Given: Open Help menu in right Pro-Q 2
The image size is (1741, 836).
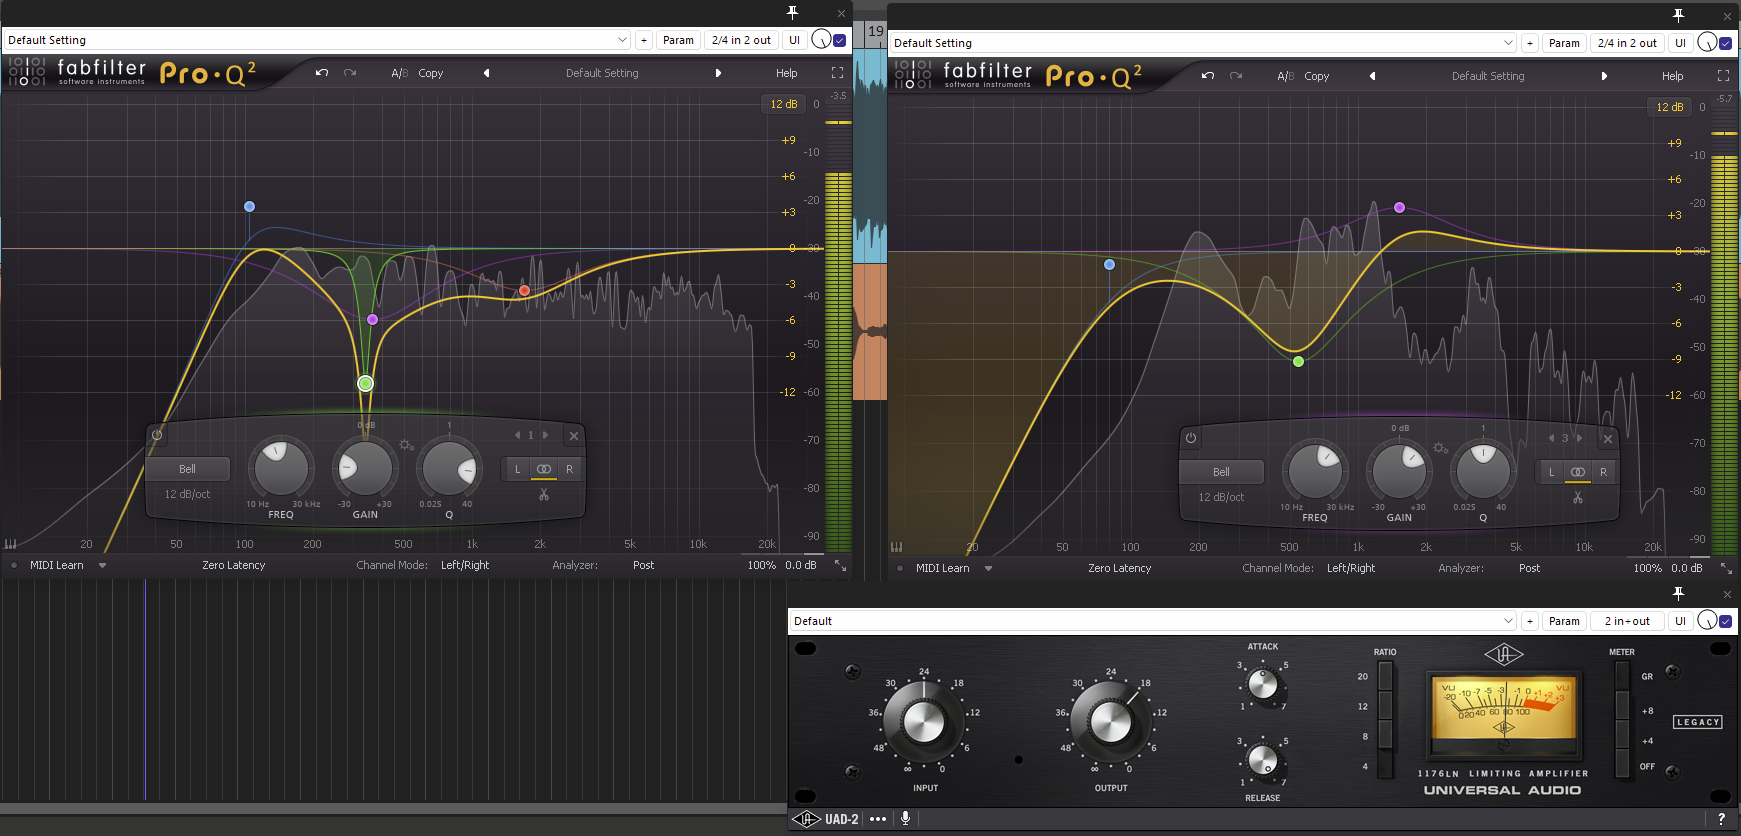Looking at the screenshot, I should coord(1673,76).
